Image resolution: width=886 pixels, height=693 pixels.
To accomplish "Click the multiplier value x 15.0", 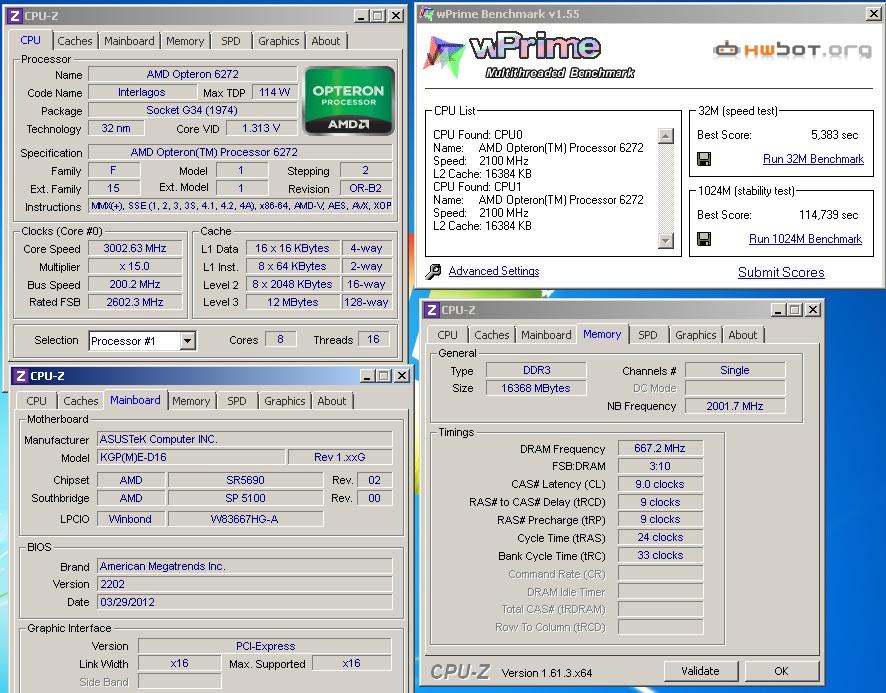I will pyautogui.click(x=135, y=266).
